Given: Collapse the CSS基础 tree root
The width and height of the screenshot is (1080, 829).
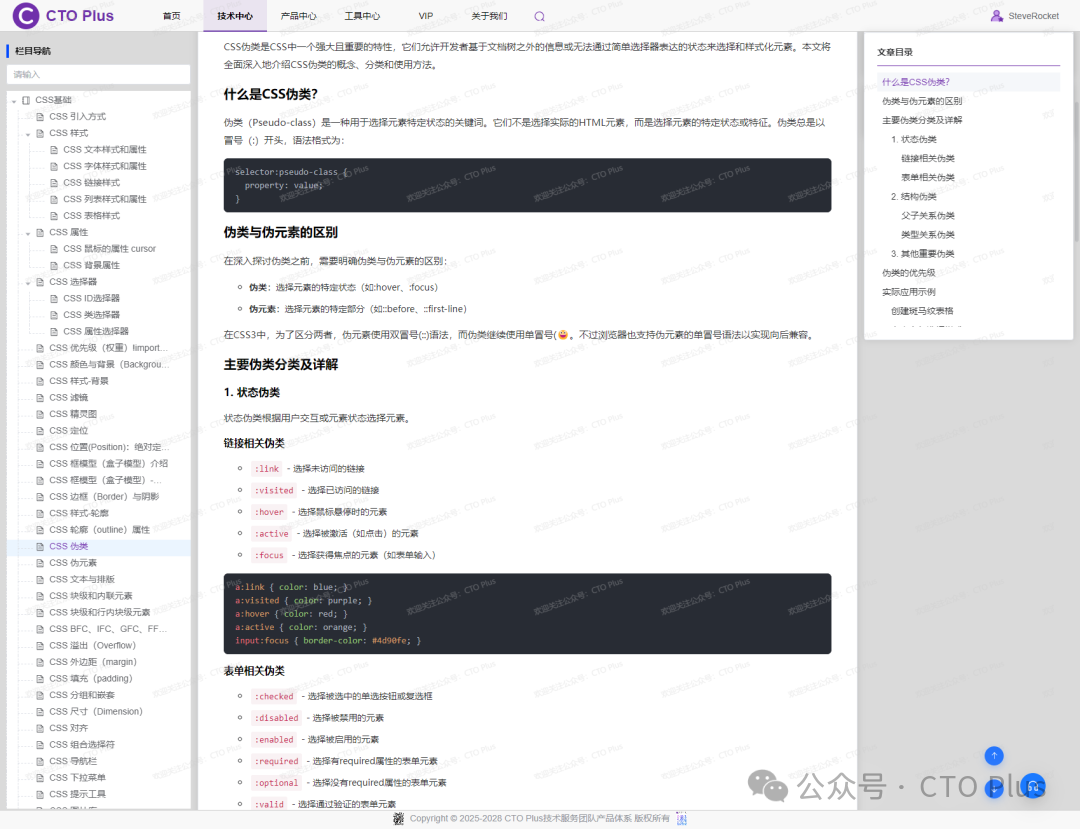Looking at the screenshot, I should 14,101.
